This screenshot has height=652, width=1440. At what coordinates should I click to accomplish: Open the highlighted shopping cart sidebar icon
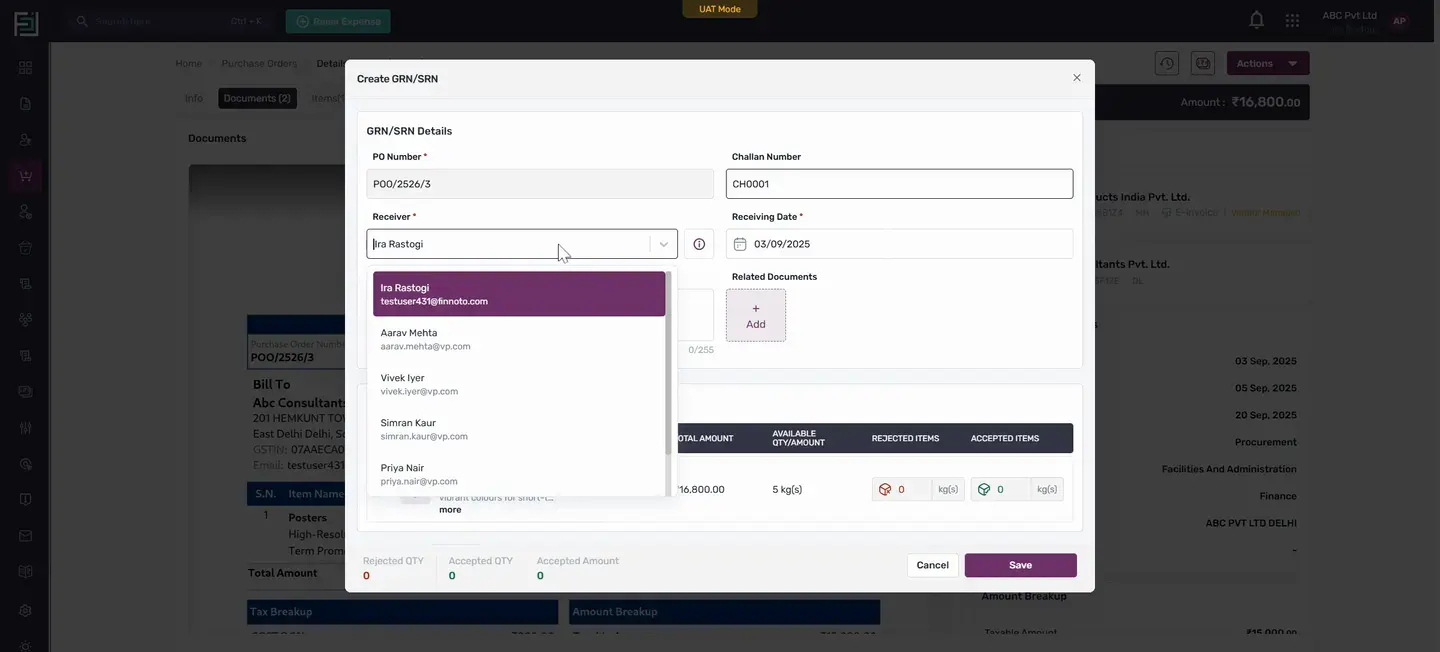click(x=25, y=176)
